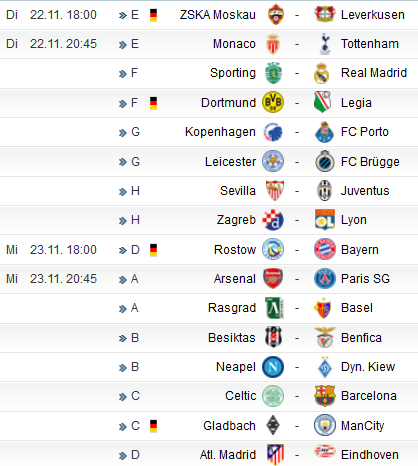The width and height of the screenshot is (418, 466).
Task: Click the ZSKA Moskau club crest
Action: (x=275, y=14)
